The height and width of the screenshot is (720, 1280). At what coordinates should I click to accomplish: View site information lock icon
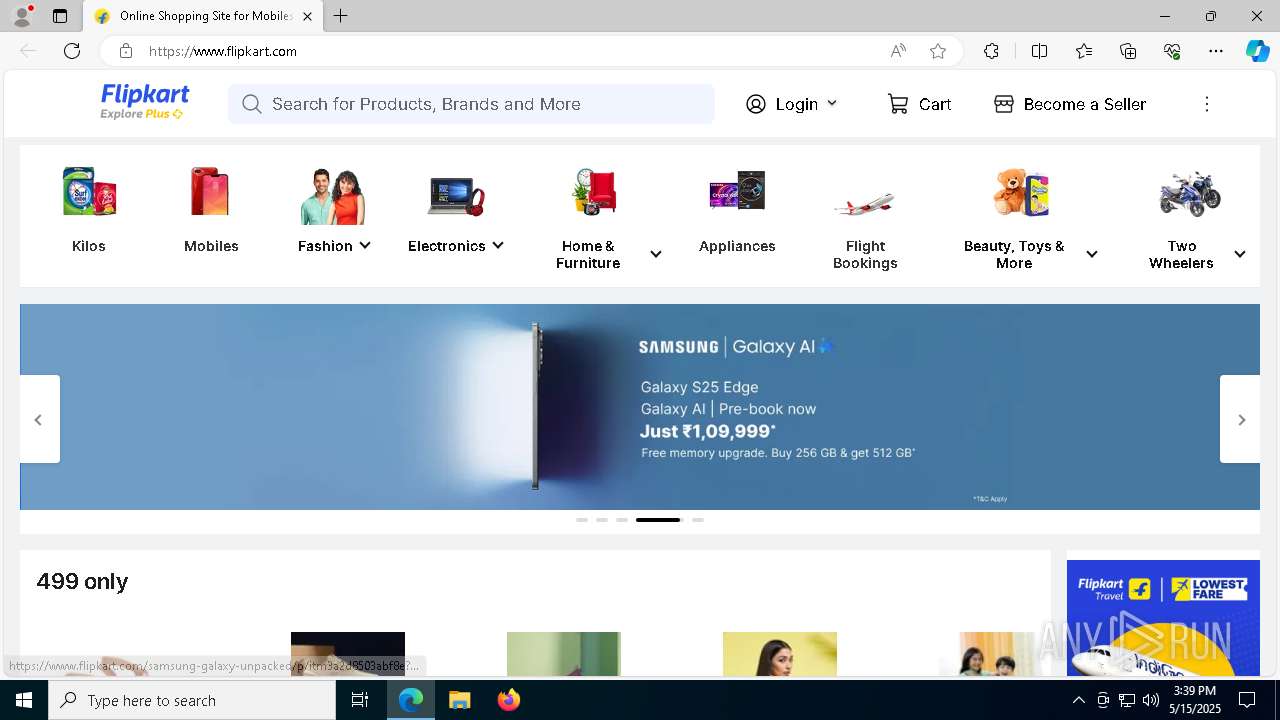126,51
